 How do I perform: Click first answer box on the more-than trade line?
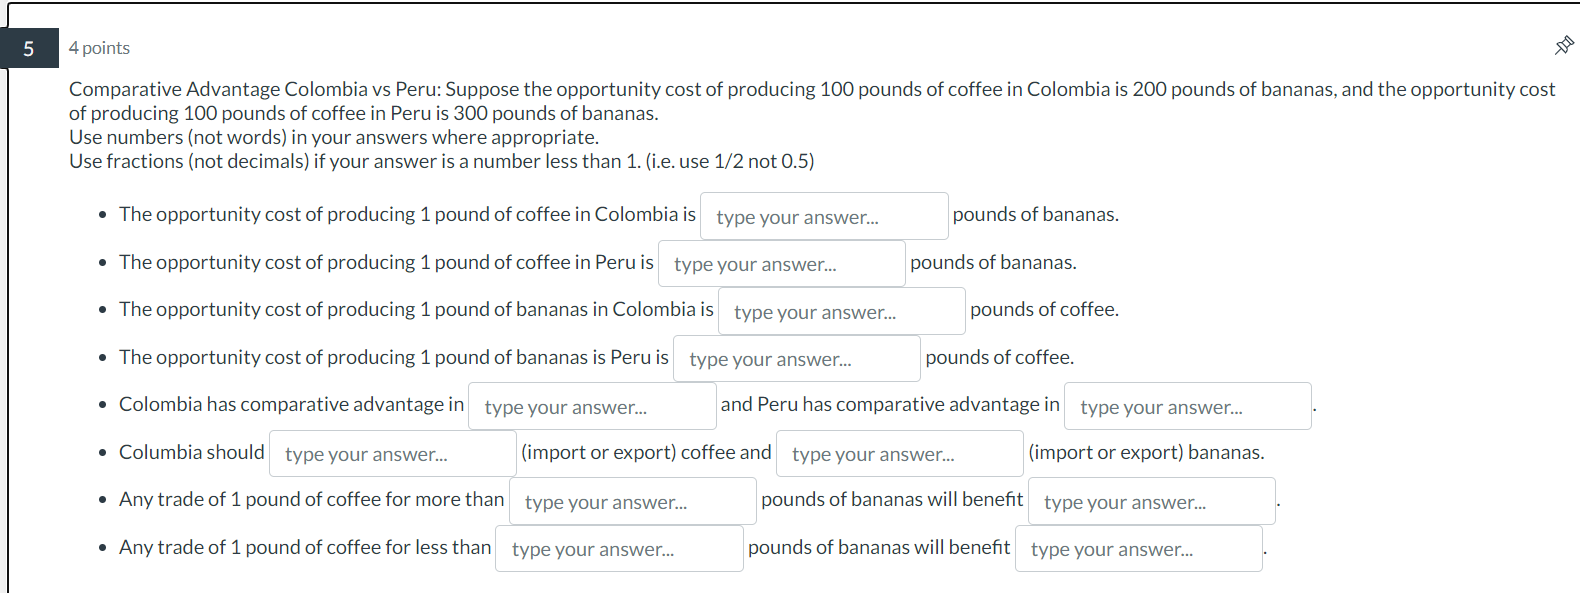(x=632, y=500)
